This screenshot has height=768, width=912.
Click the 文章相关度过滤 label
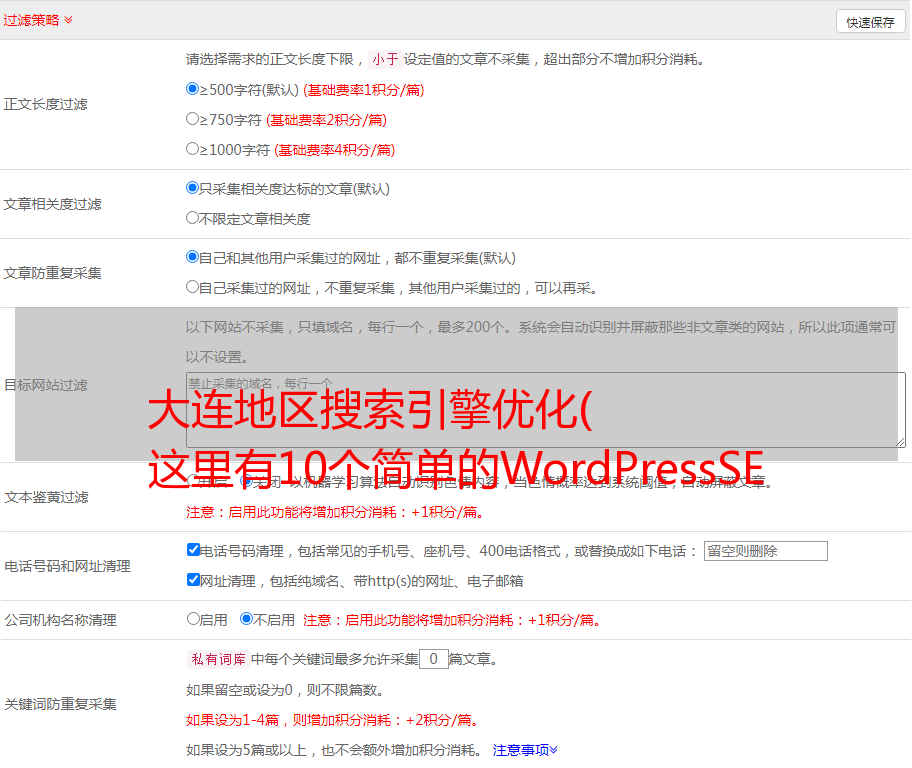(52, 204)
